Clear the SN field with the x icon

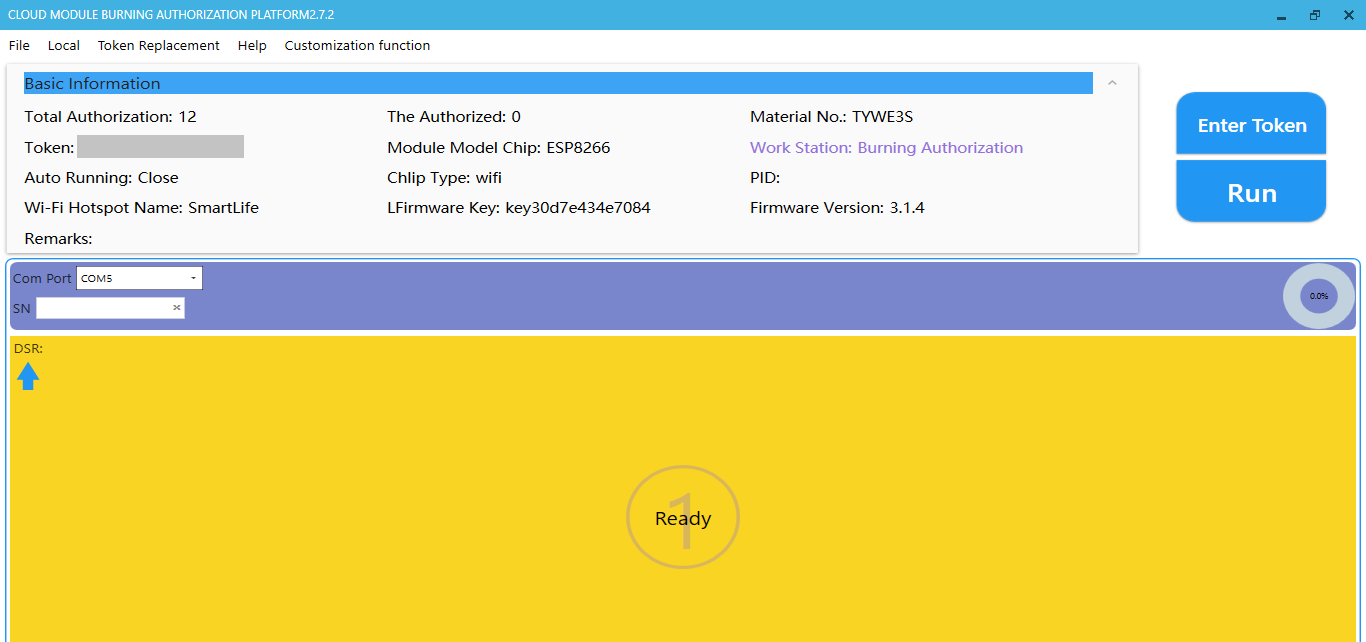[x=177, y=308]
